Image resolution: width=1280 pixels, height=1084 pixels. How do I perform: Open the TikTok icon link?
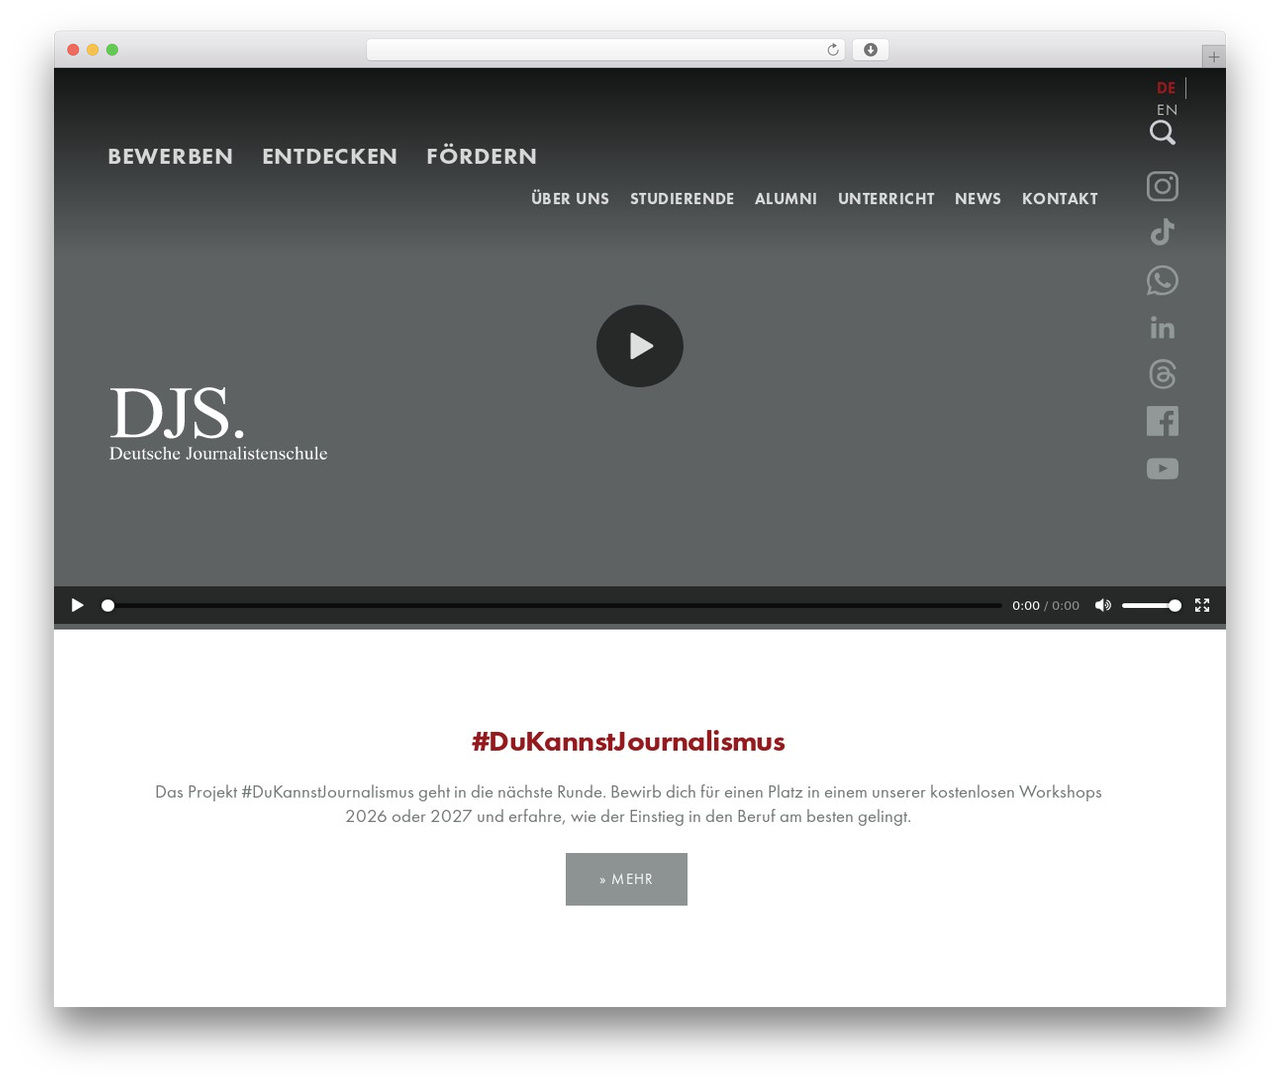(1162, 233)
